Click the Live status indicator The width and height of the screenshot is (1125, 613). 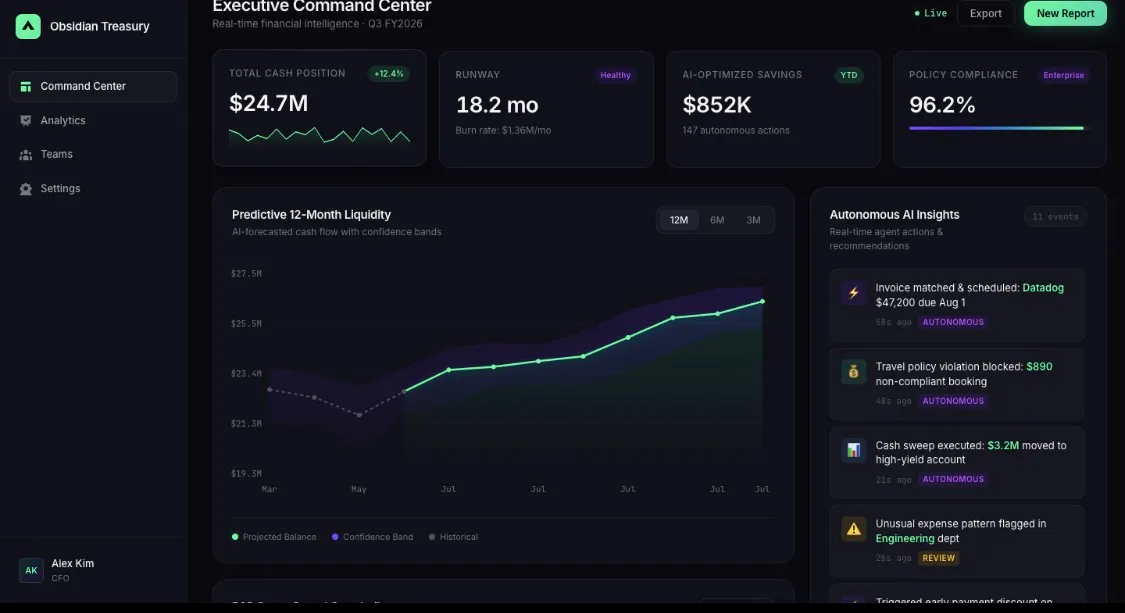[x=931, y=14]
